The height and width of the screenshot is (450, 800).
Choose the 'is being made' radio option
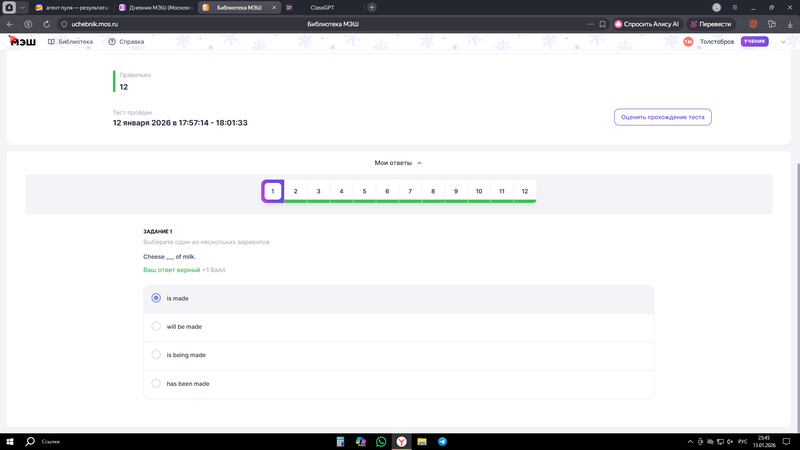pos(156,355)
